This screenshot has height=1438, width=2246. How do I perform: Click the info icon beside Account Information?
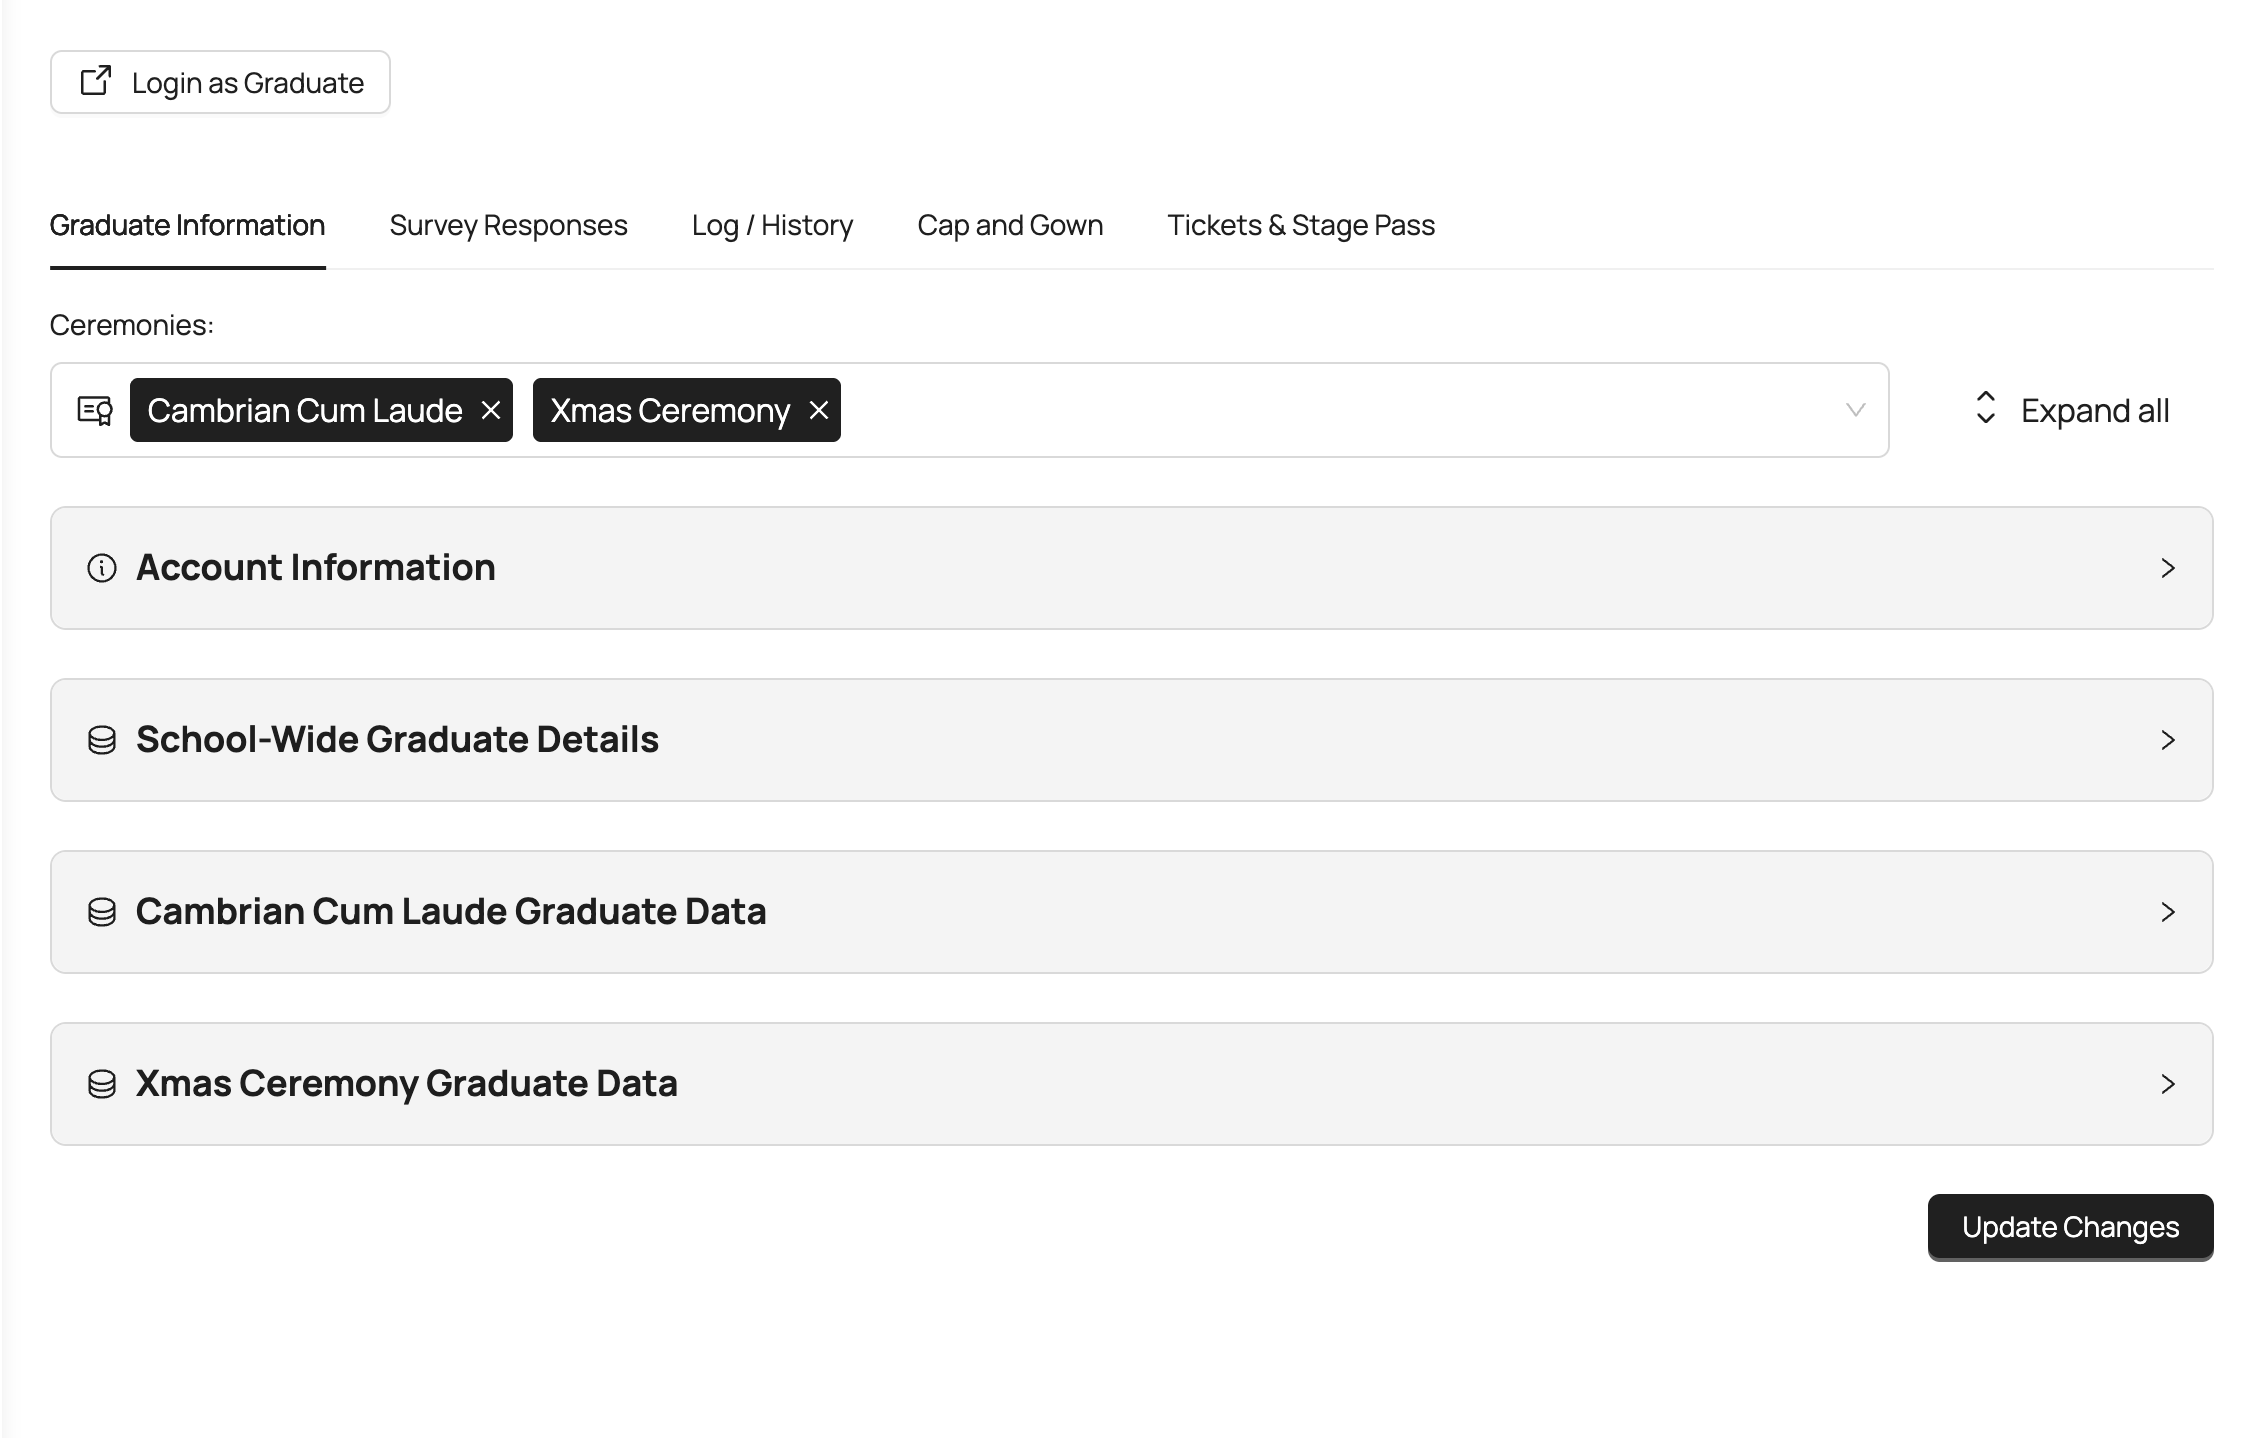pyautogui.click(x=102, y=568)
